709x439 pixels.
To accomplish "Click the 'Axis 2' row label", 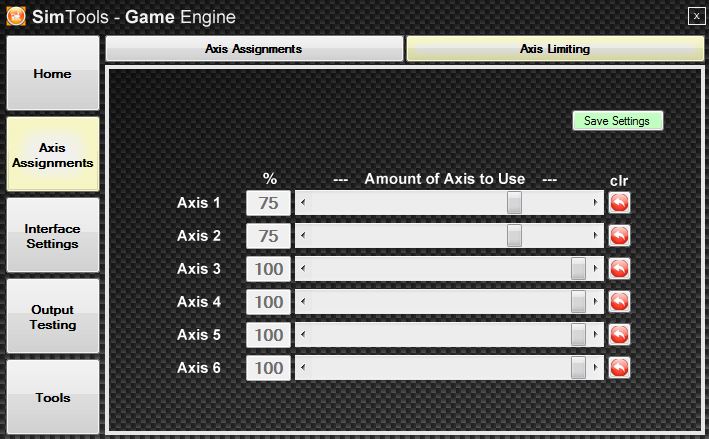I will coord(199,236).
